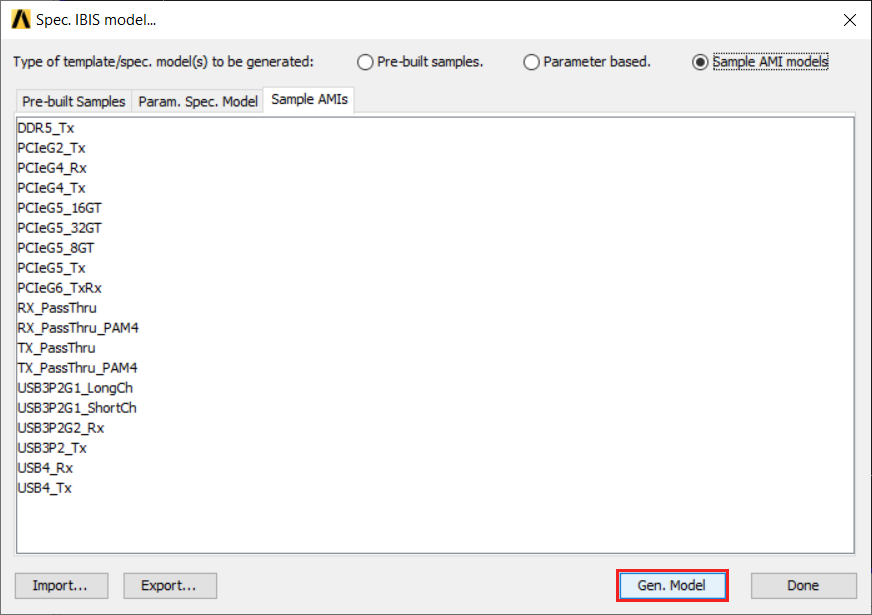Click the Done button
Viewport: 872px width, 615px height.
click(803, 586)
